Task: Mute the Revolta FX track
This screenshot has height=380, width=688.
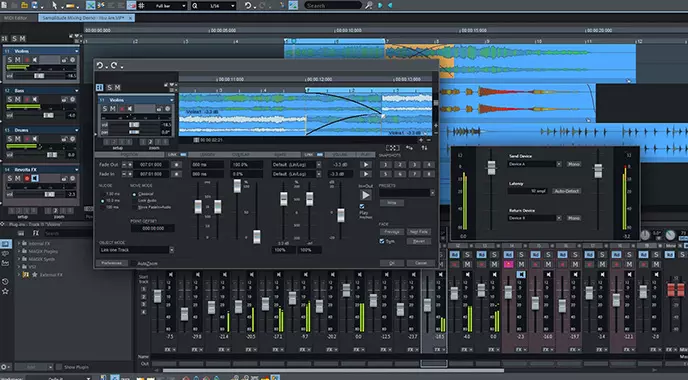Action: 18,178
